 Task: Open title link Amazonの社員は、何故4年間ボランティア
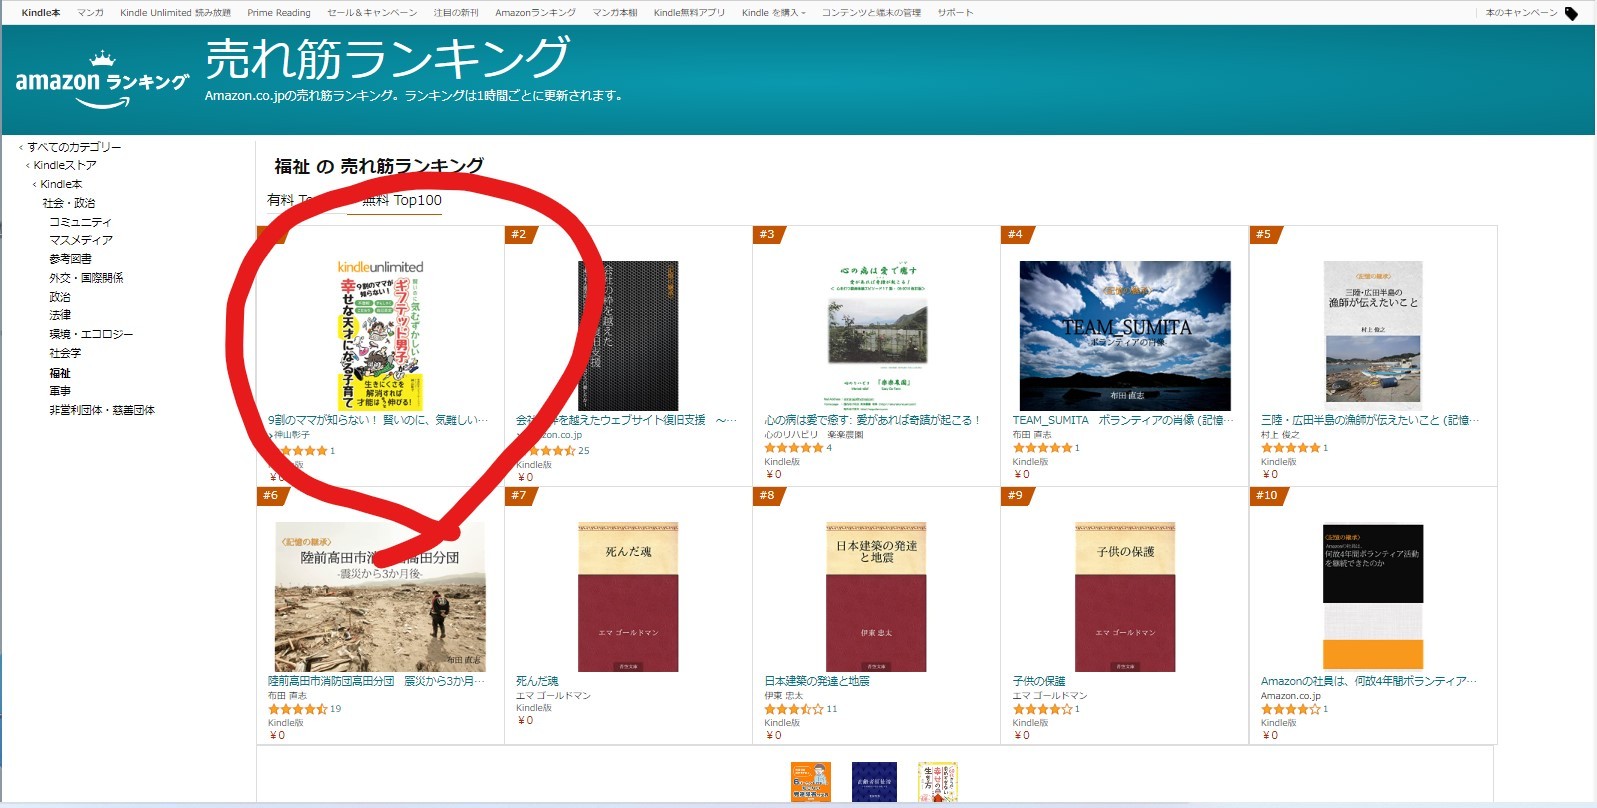click(x=1368, y=681)
